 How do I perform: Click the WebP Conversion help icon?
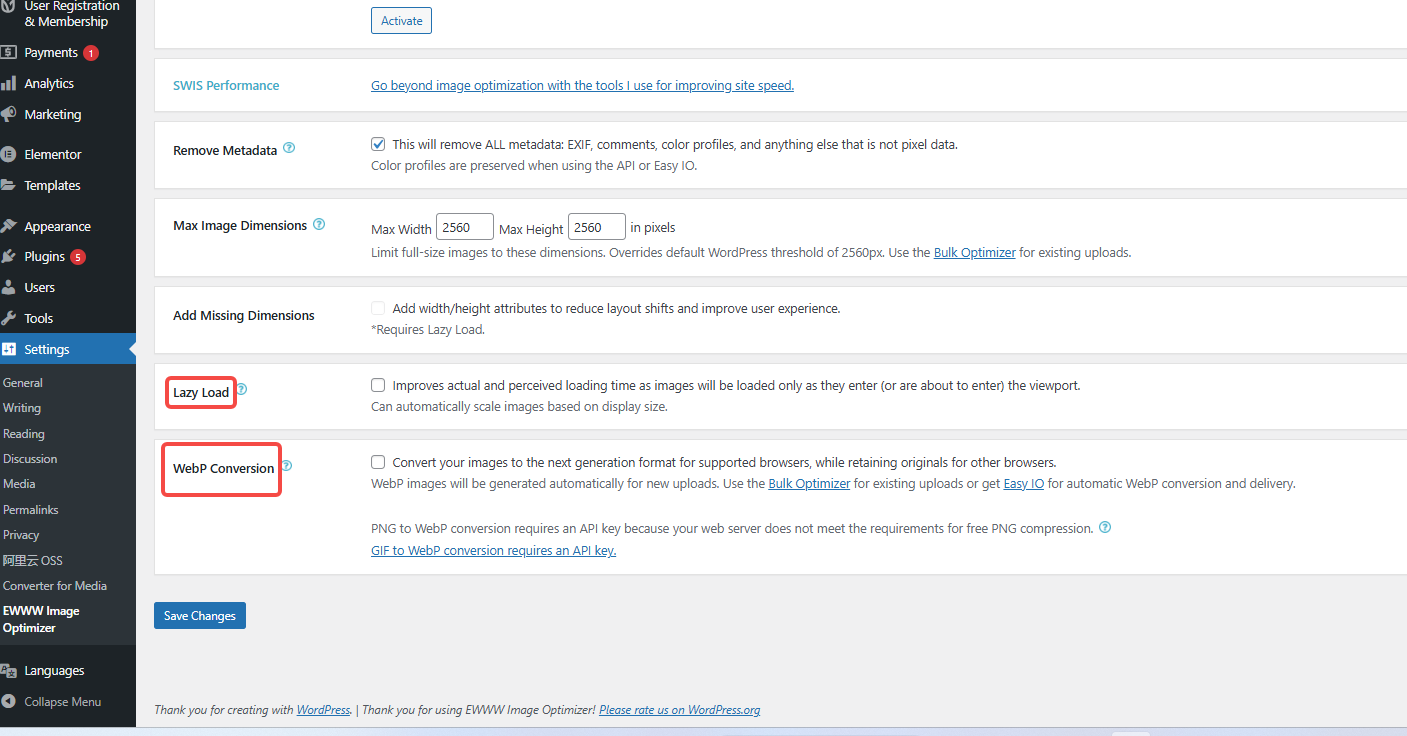click(x=287, y=466)
